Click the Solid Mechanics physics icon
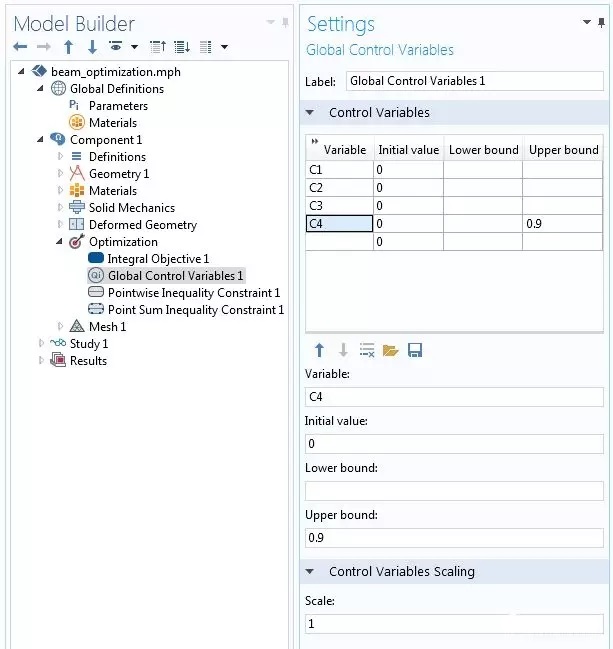Screen dimensions: 613x649 tap(77, 207)
